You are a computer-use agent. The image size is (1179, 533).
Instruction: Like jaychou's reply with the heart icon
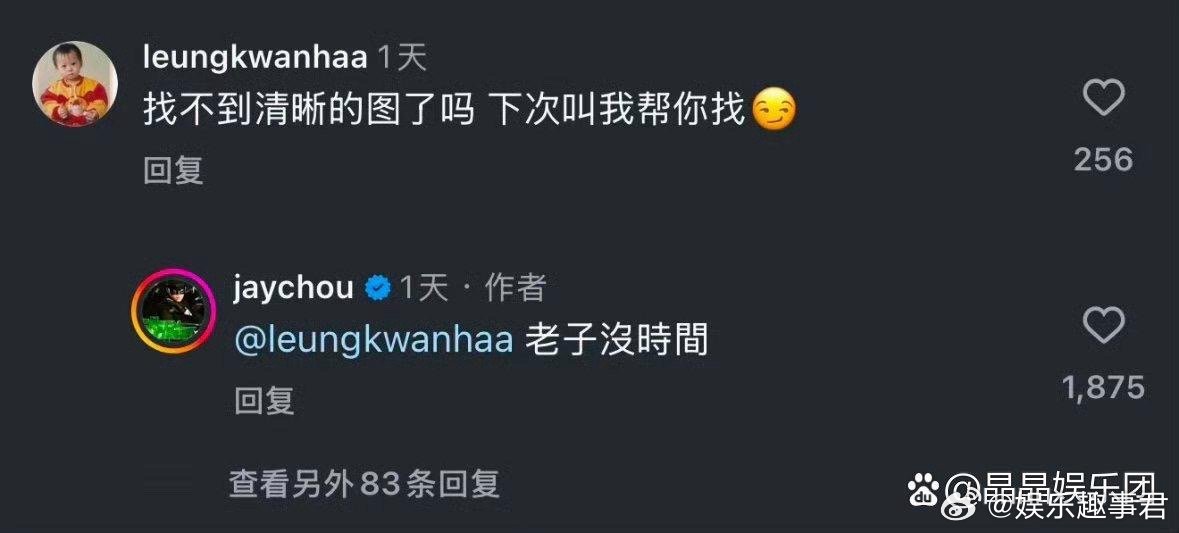1103,326
